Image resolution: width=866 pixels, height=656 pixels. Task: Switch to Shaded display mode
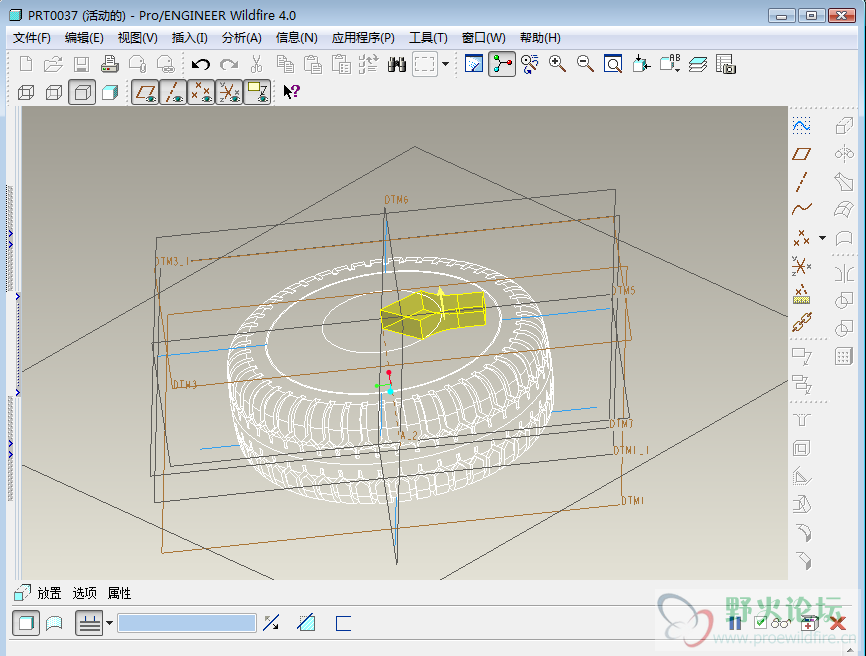[x=110, y=92]
